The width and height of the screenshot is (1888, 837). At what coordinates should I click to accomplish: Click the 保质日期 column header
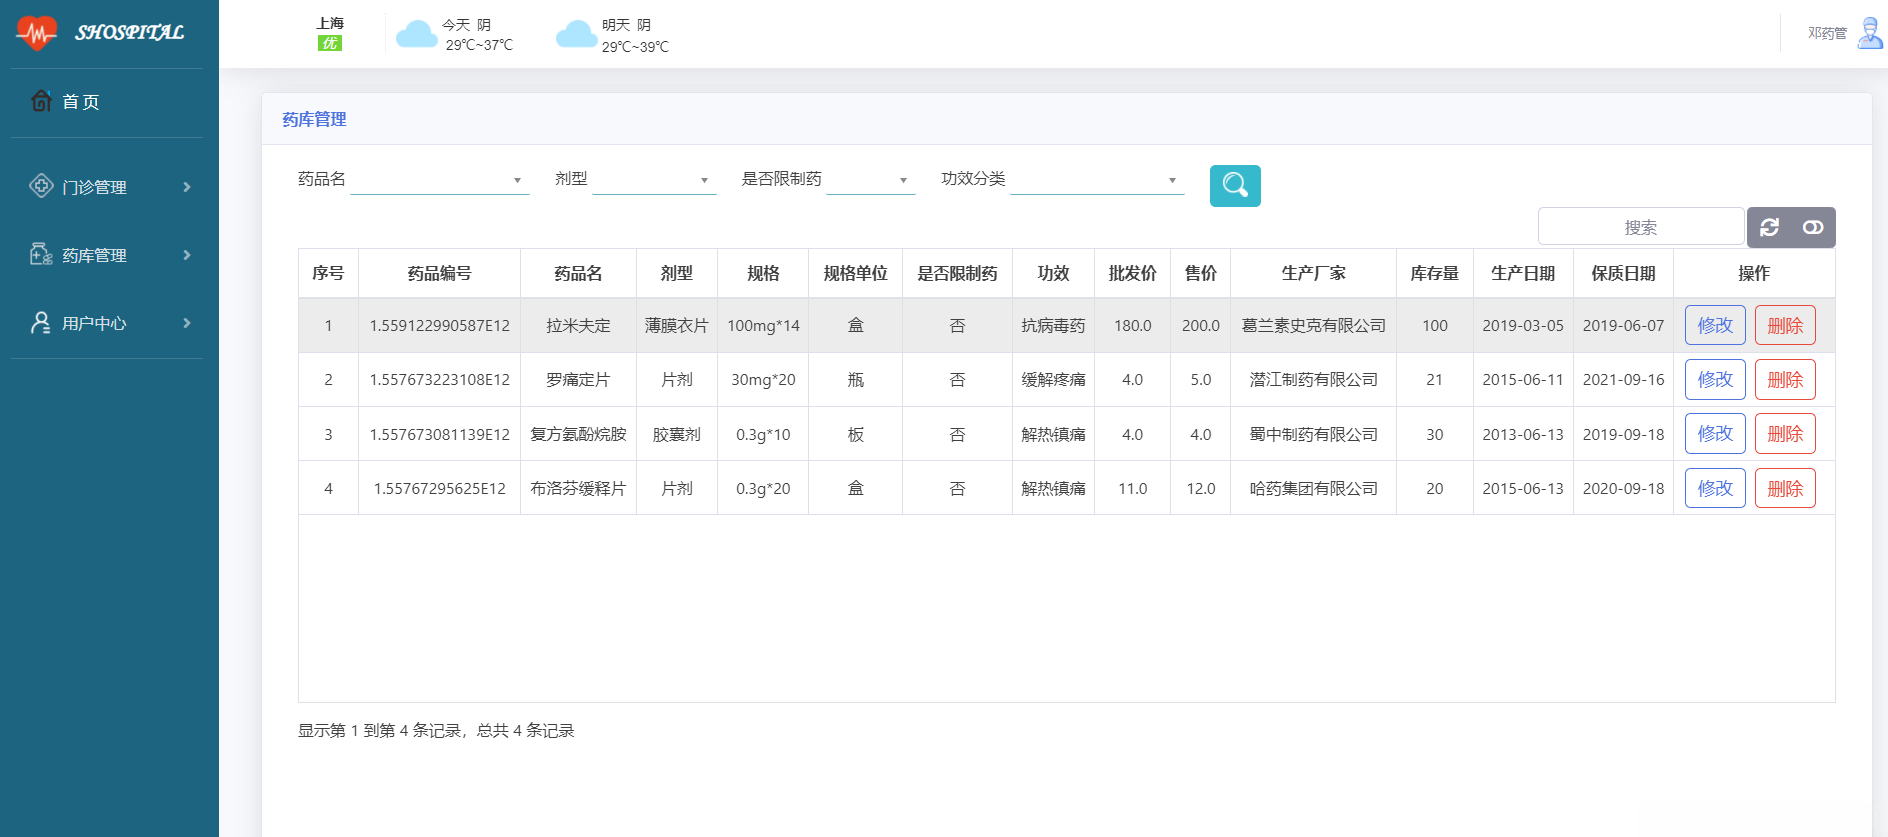tap(1623, 273)
